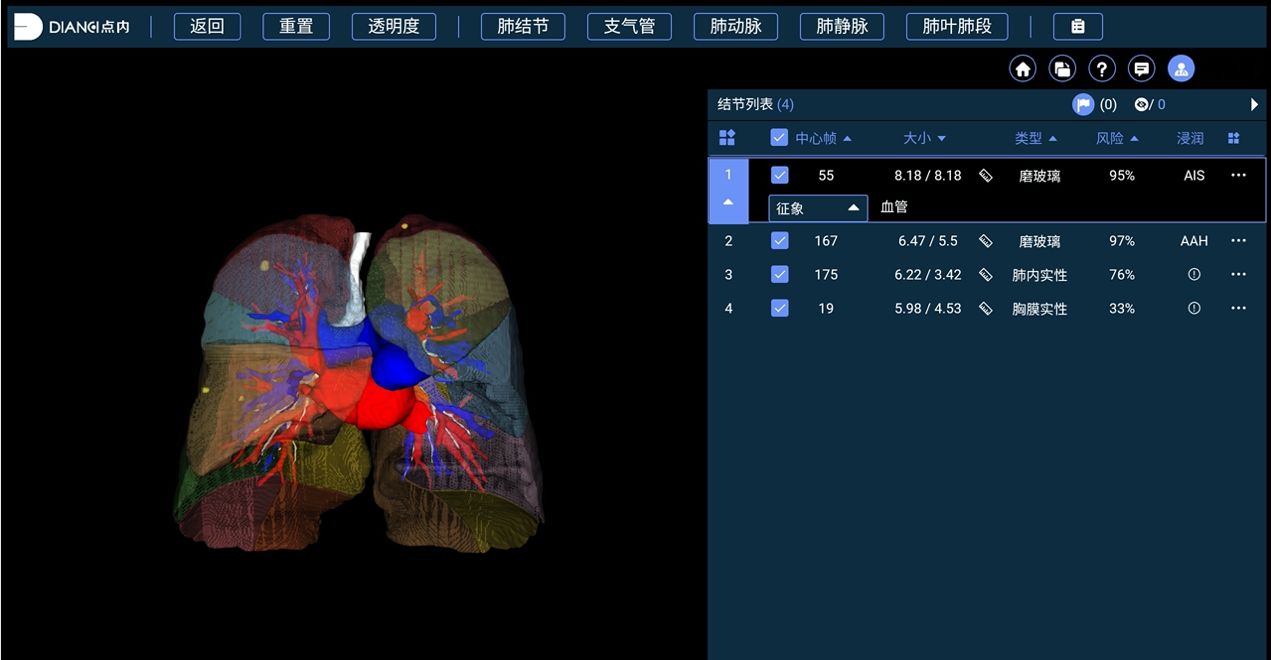1271x660 pixels.
Task: Click the 返回 button
Action: point(207,27)
